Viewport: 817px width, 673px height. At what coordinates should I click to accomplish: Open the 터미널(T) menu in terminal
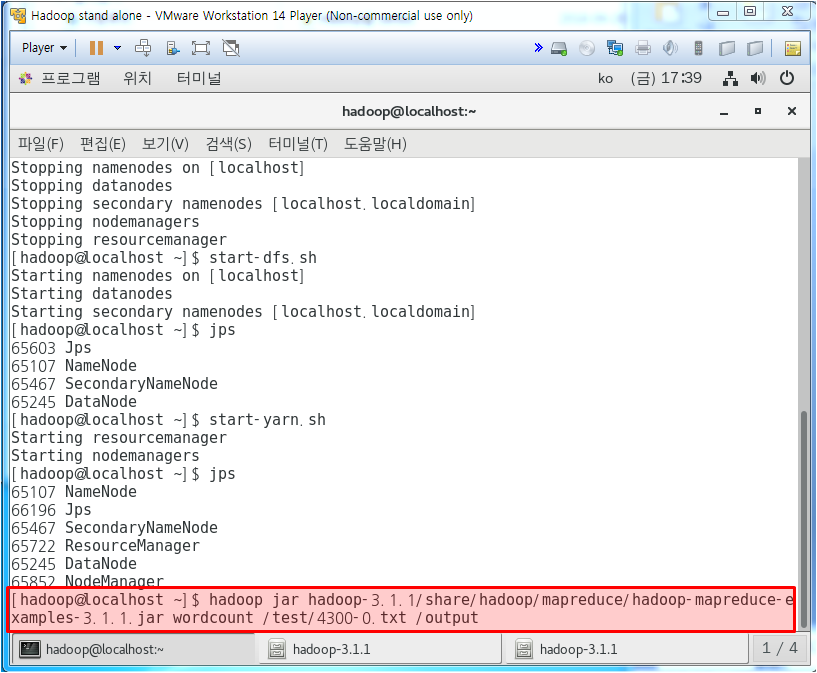[x=298, y=144]
